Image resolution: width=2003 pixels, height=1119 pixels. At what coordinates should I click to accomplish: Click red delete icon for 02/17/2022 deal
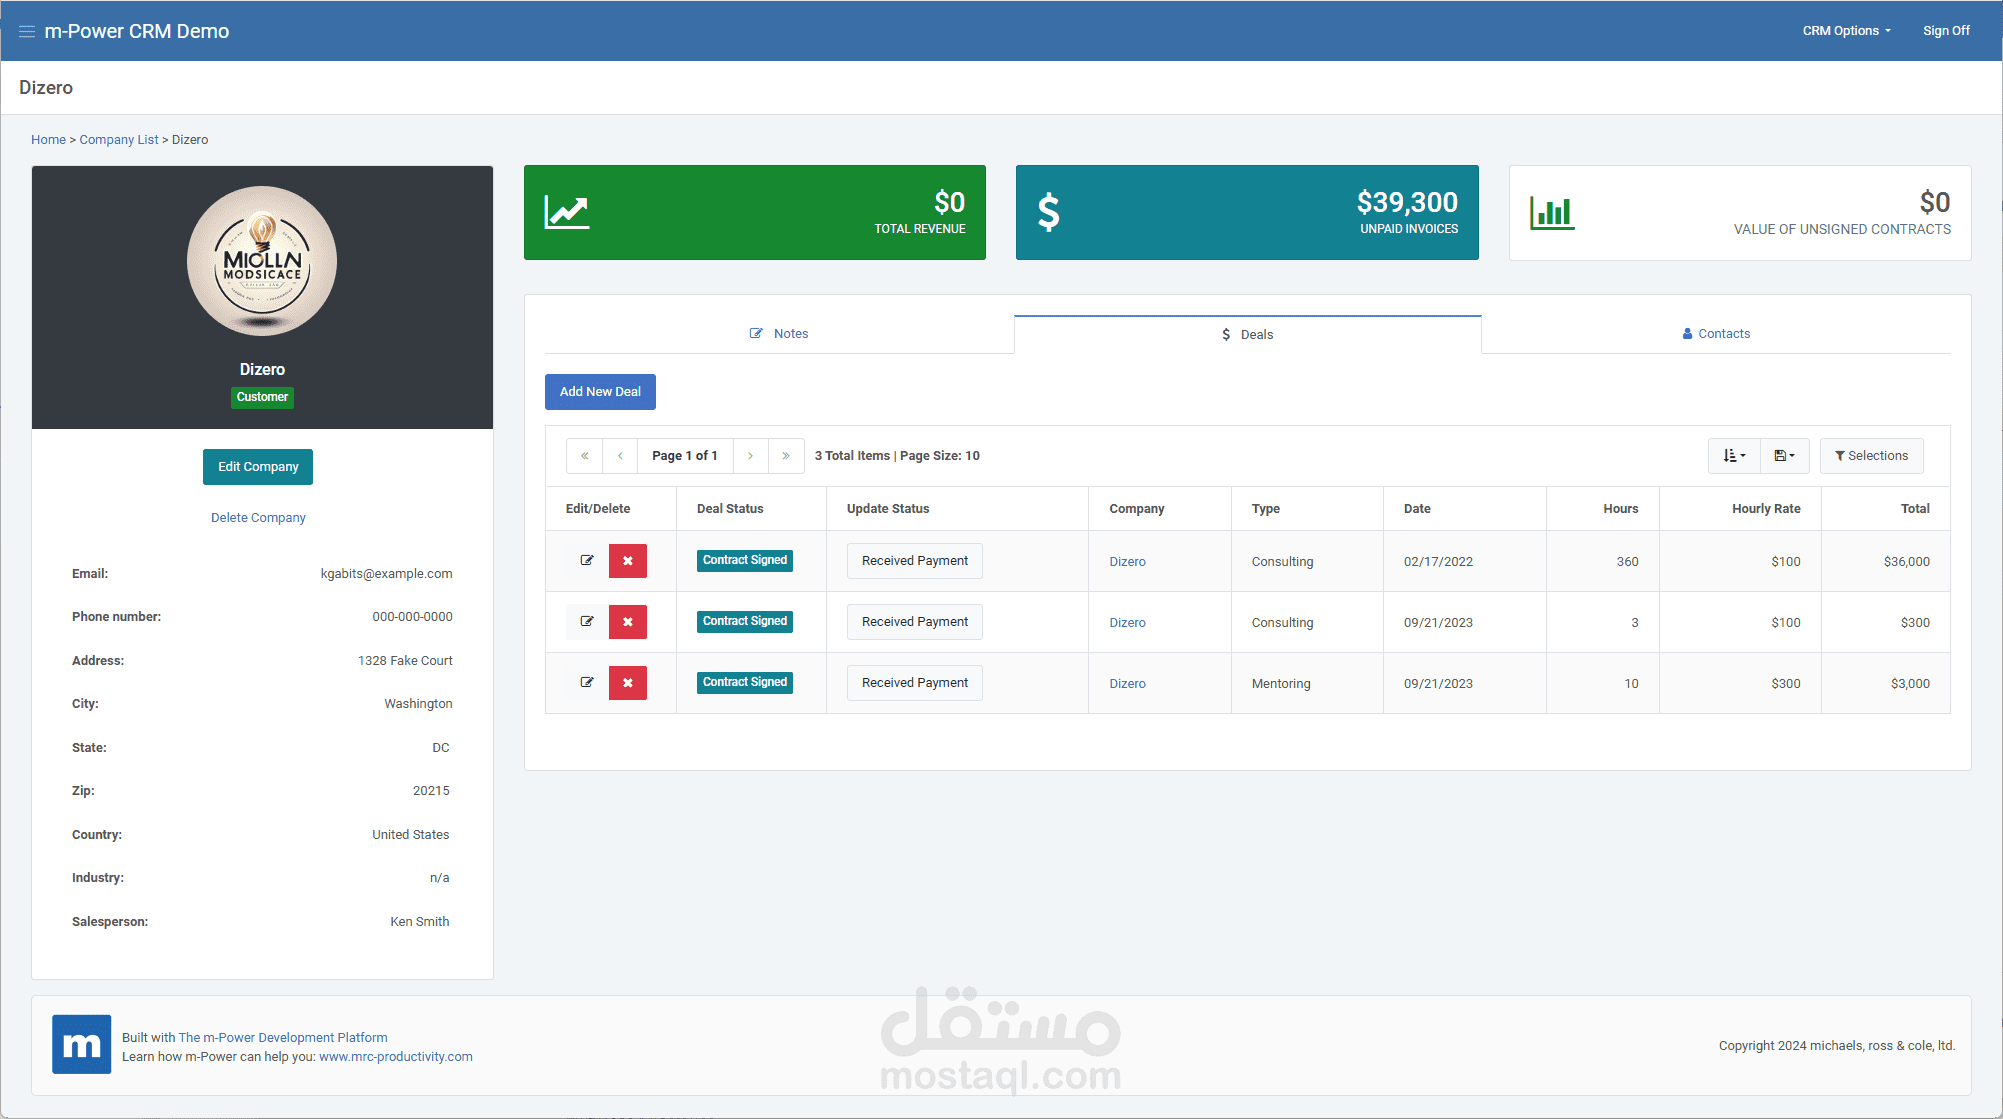628,561
